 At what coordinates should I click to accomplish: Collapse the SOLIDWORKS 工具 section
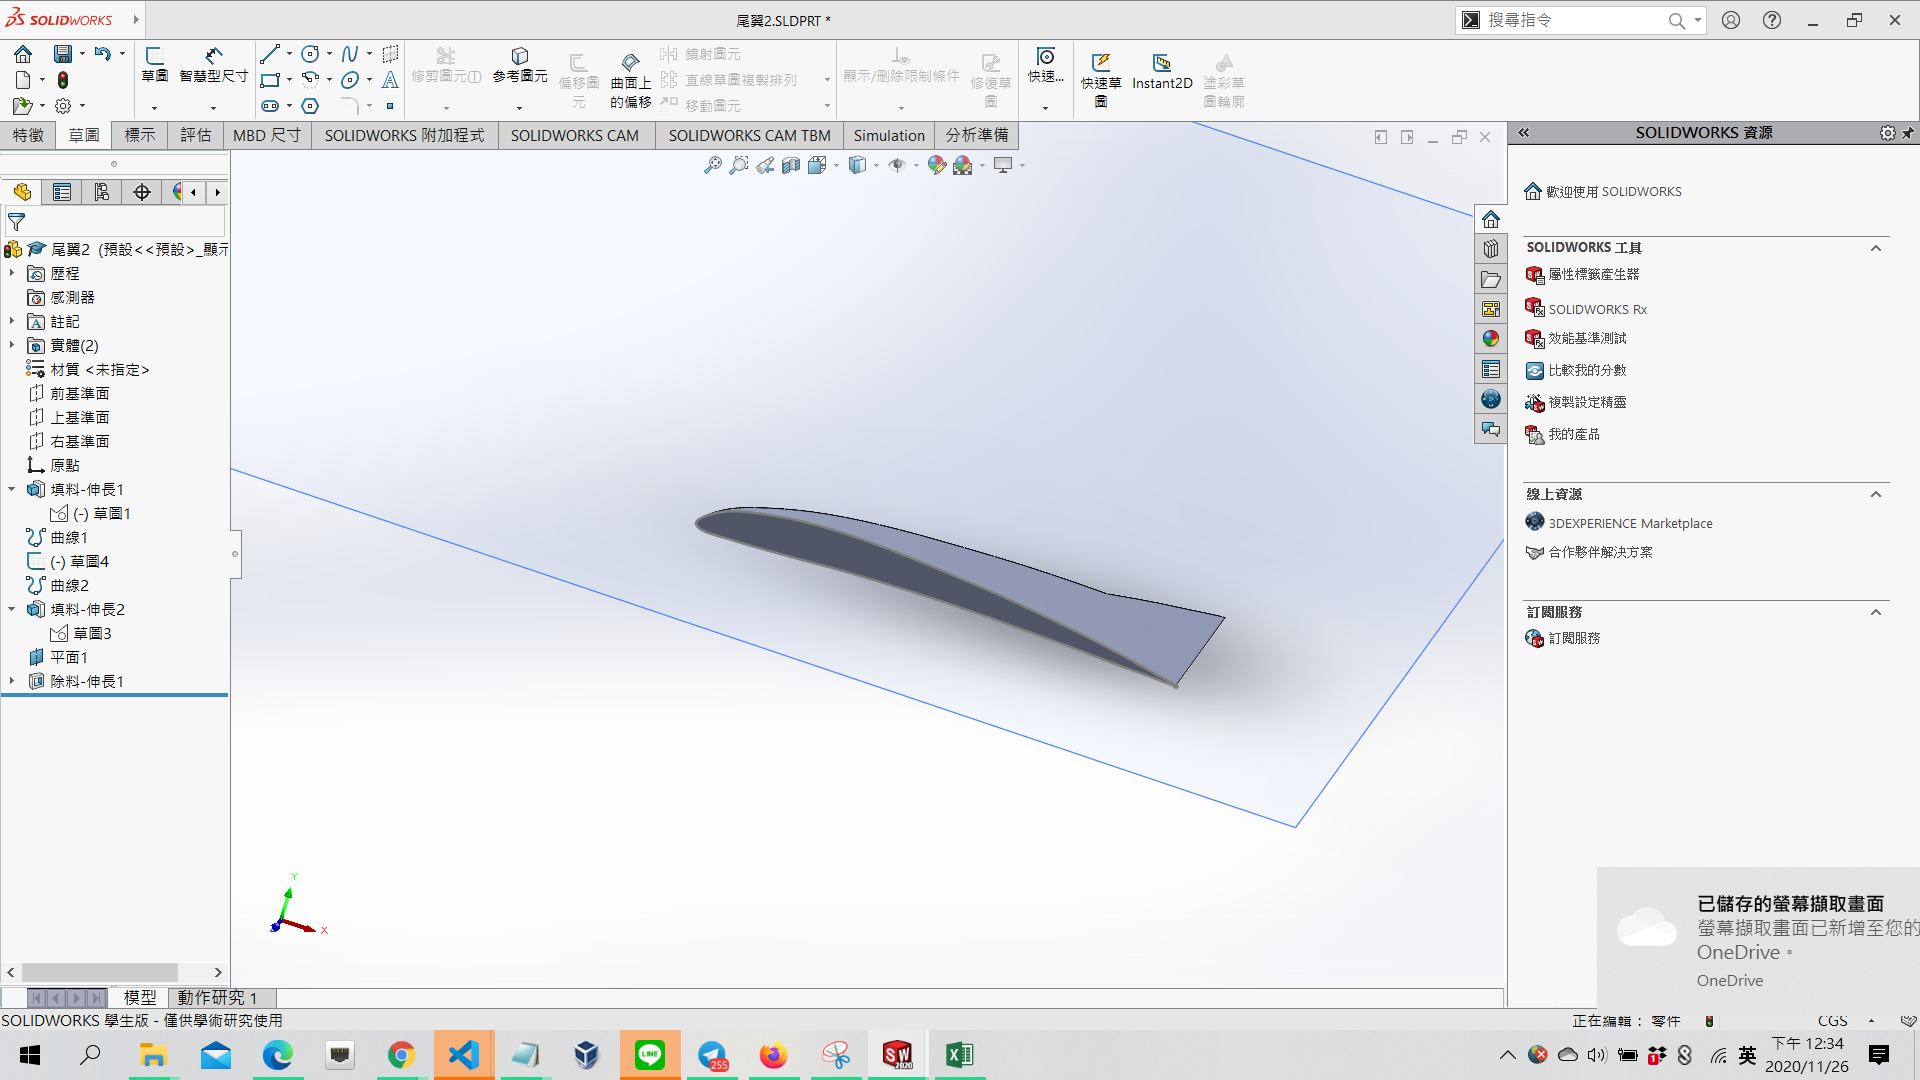(x=1876, y=248)
